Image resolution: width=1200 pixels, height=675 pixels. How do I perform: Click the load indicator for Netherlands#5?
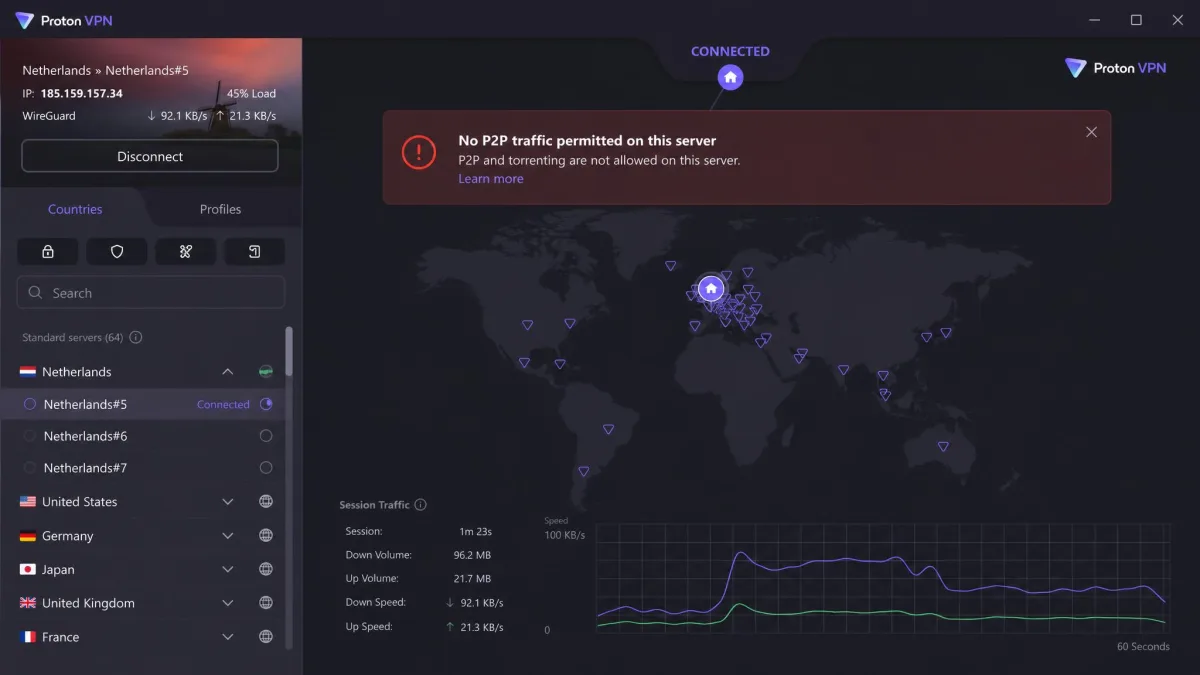tap(266, 404)
